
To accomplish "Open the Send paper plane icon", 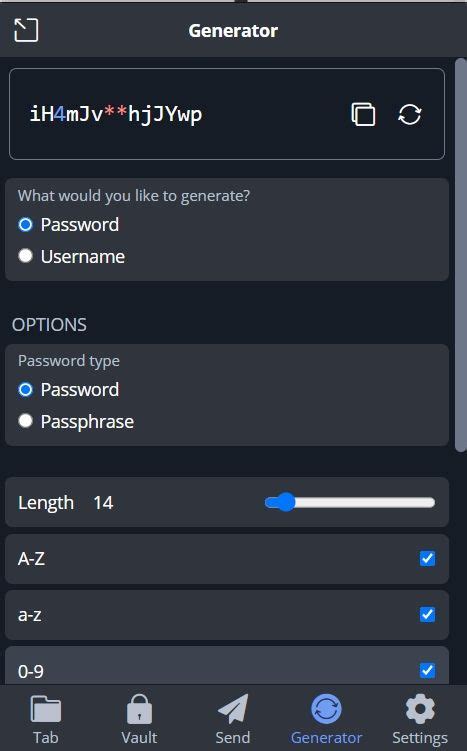I will (x=233, y=709).
